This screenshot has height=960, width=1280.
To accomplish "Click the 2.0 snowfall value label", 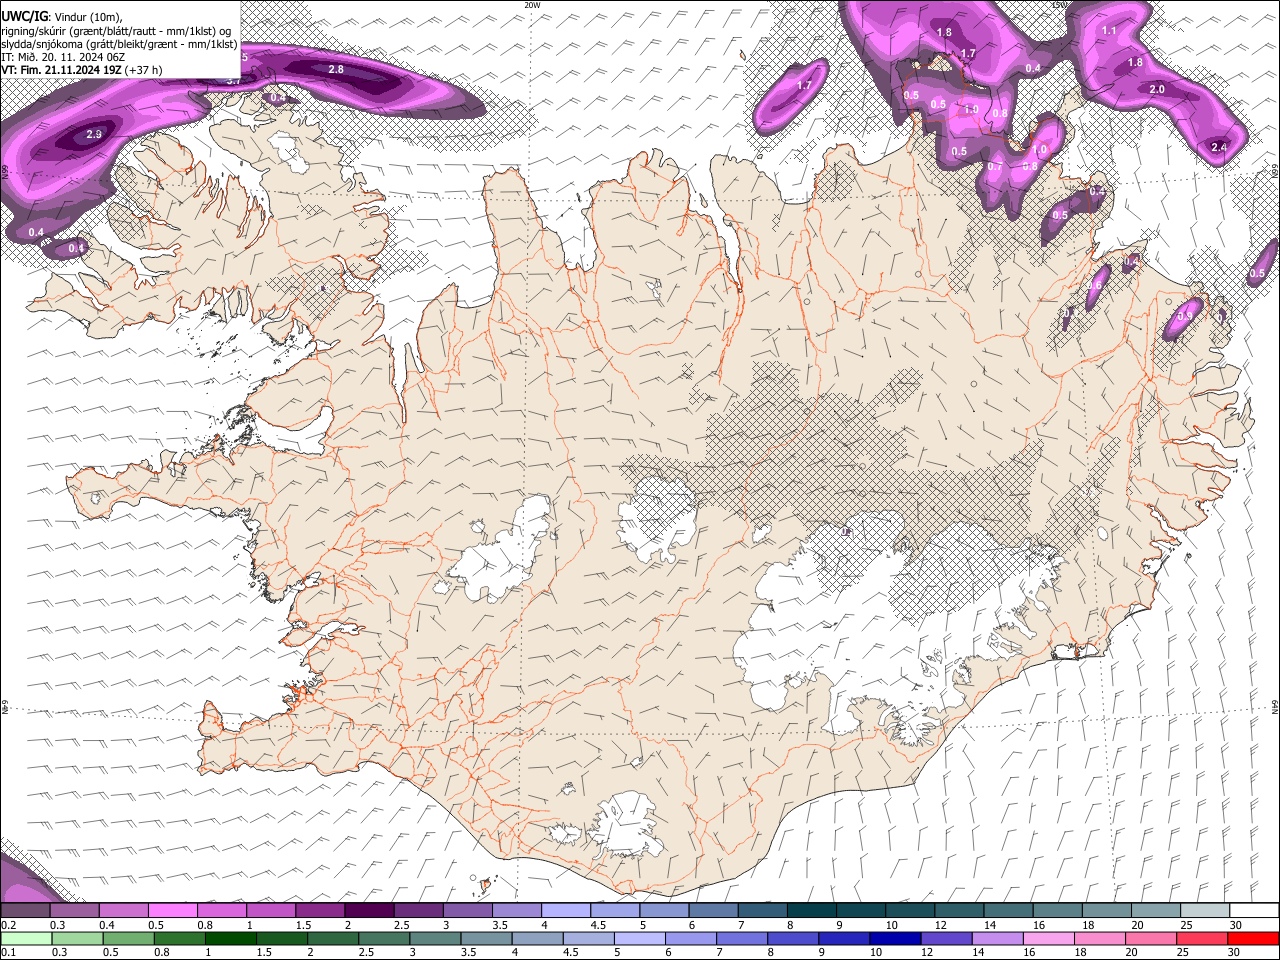I will [x=1157, y=89].
